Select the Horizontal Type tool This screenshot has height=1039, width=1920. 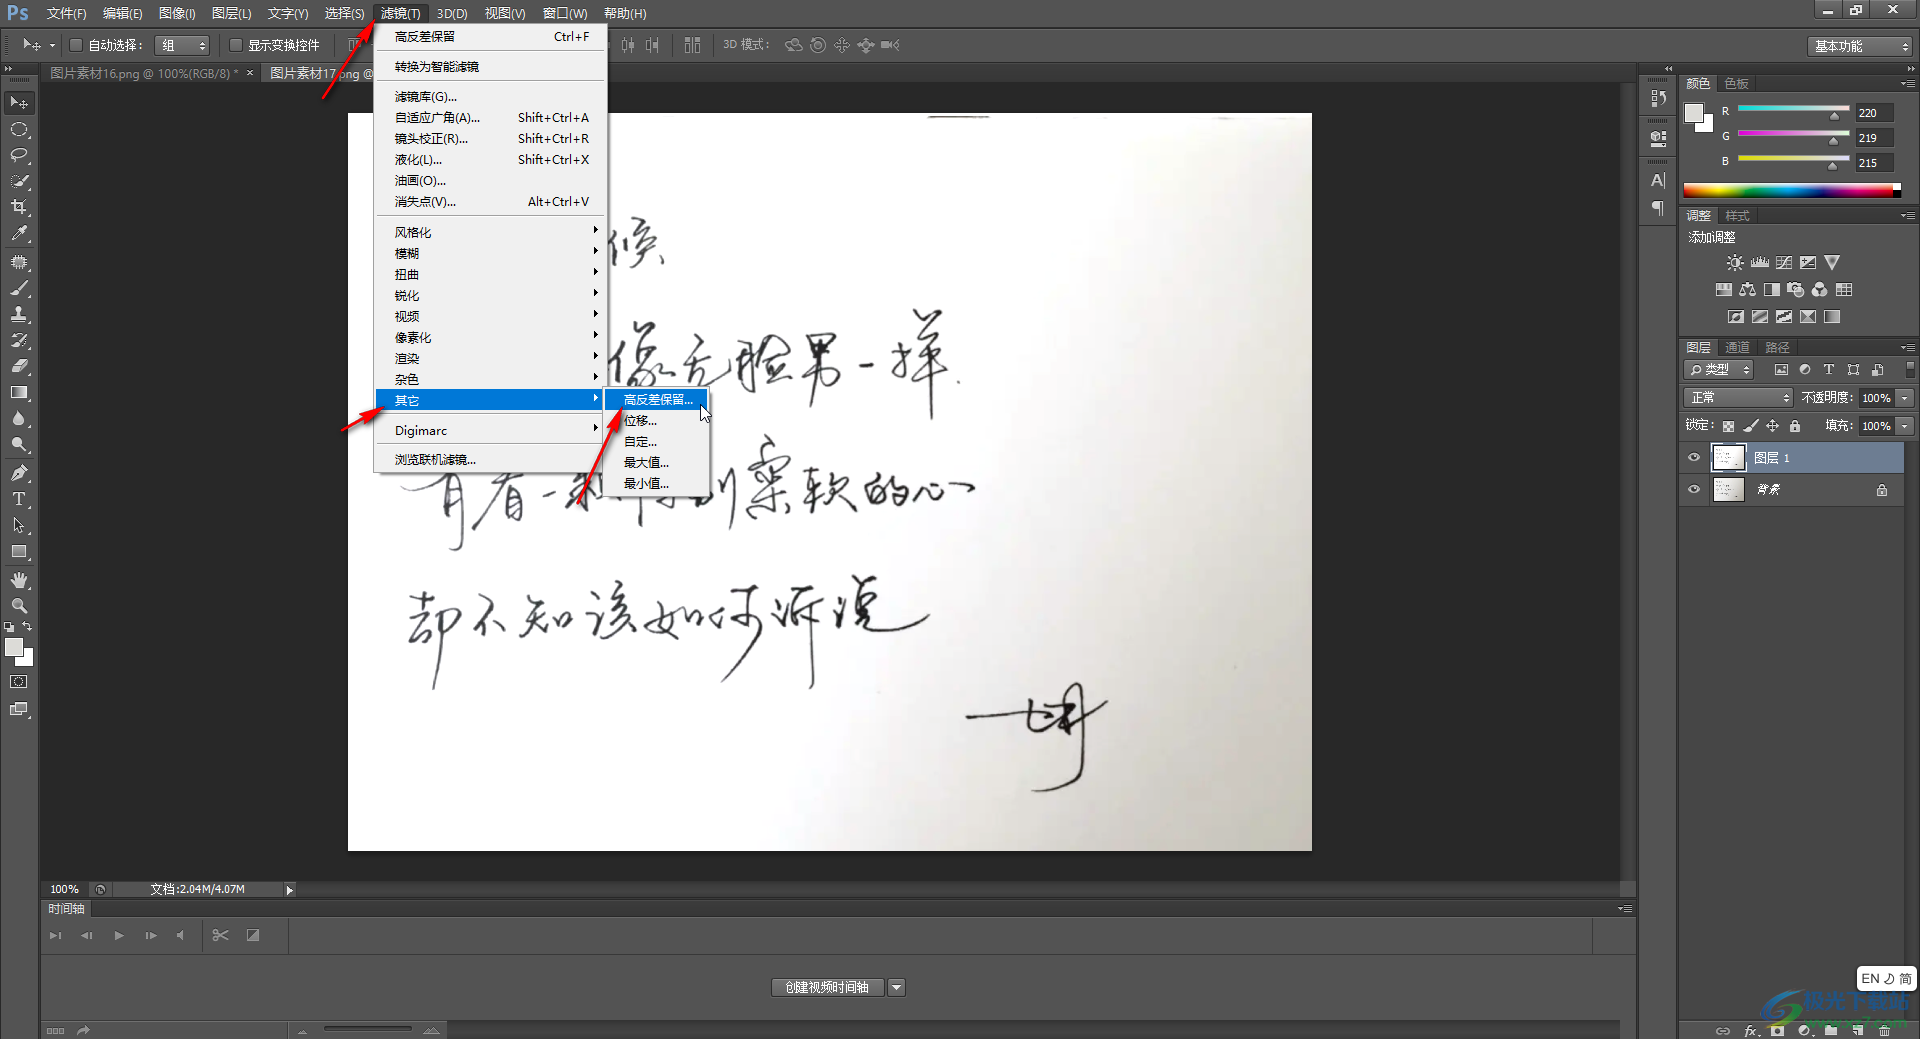click(19, 499)
